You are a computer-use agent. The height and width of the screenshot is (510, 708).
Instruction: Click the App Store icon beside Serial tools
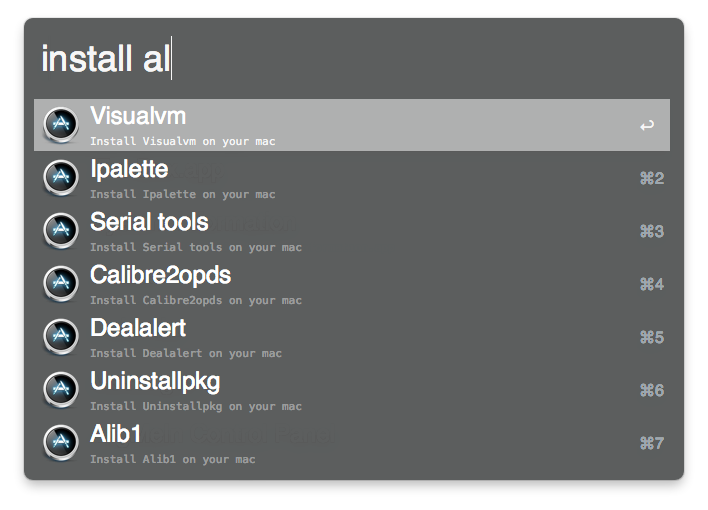(61, 231)
